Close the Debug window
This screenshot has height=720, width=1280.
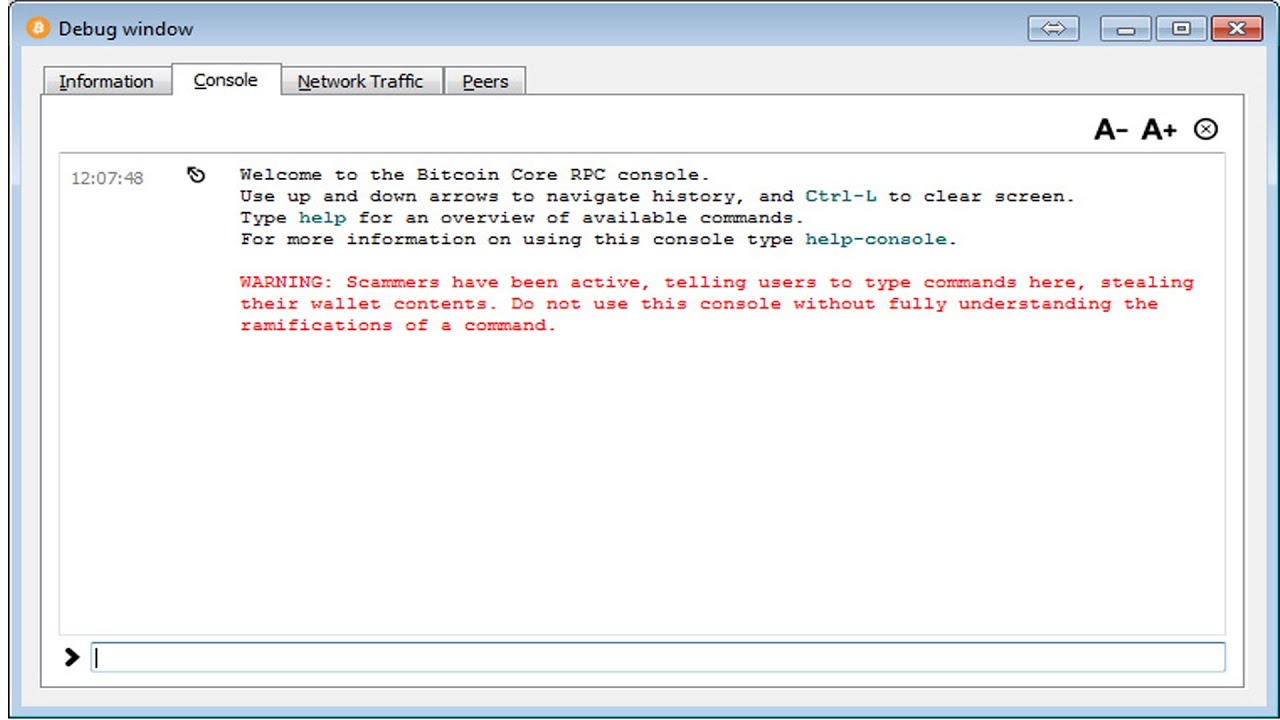[x=1237, y=28]
